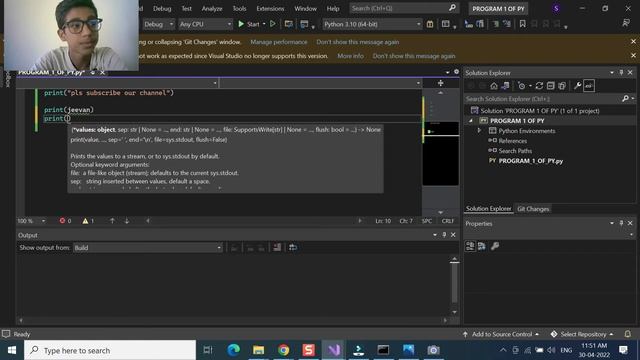
Task: Click the wrench Properties icon in Solution Explorer
Action: (577, 86)
